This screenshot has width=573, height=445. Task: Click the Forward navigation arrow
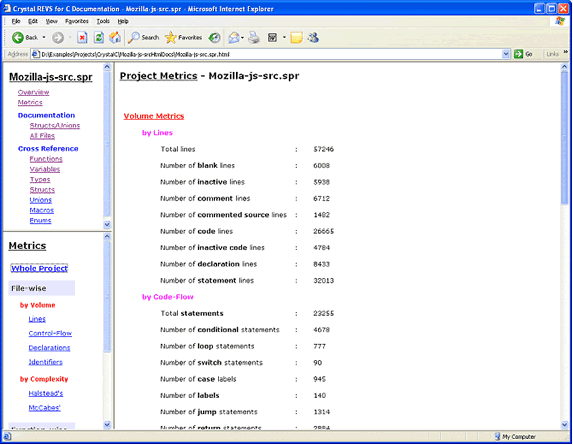58,37
